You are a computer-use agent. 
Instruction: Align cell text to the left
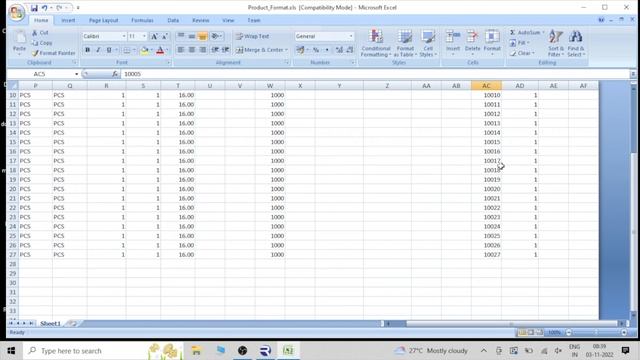click(181, 50)
